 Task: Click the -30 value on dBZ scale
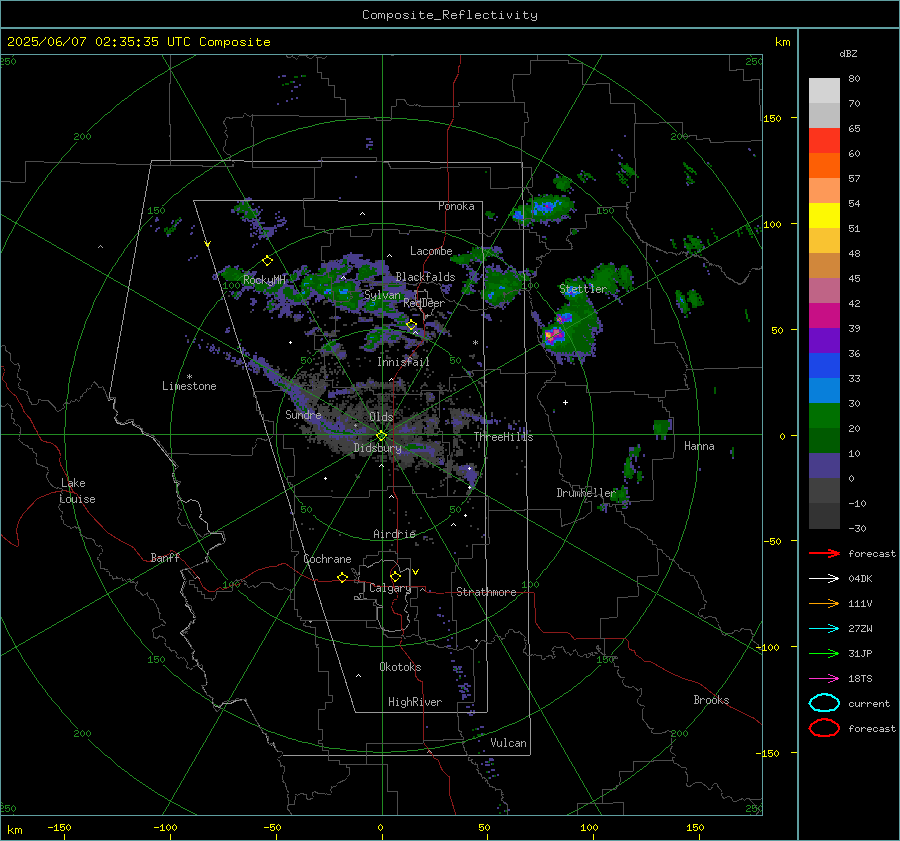(x=857, y=528)
